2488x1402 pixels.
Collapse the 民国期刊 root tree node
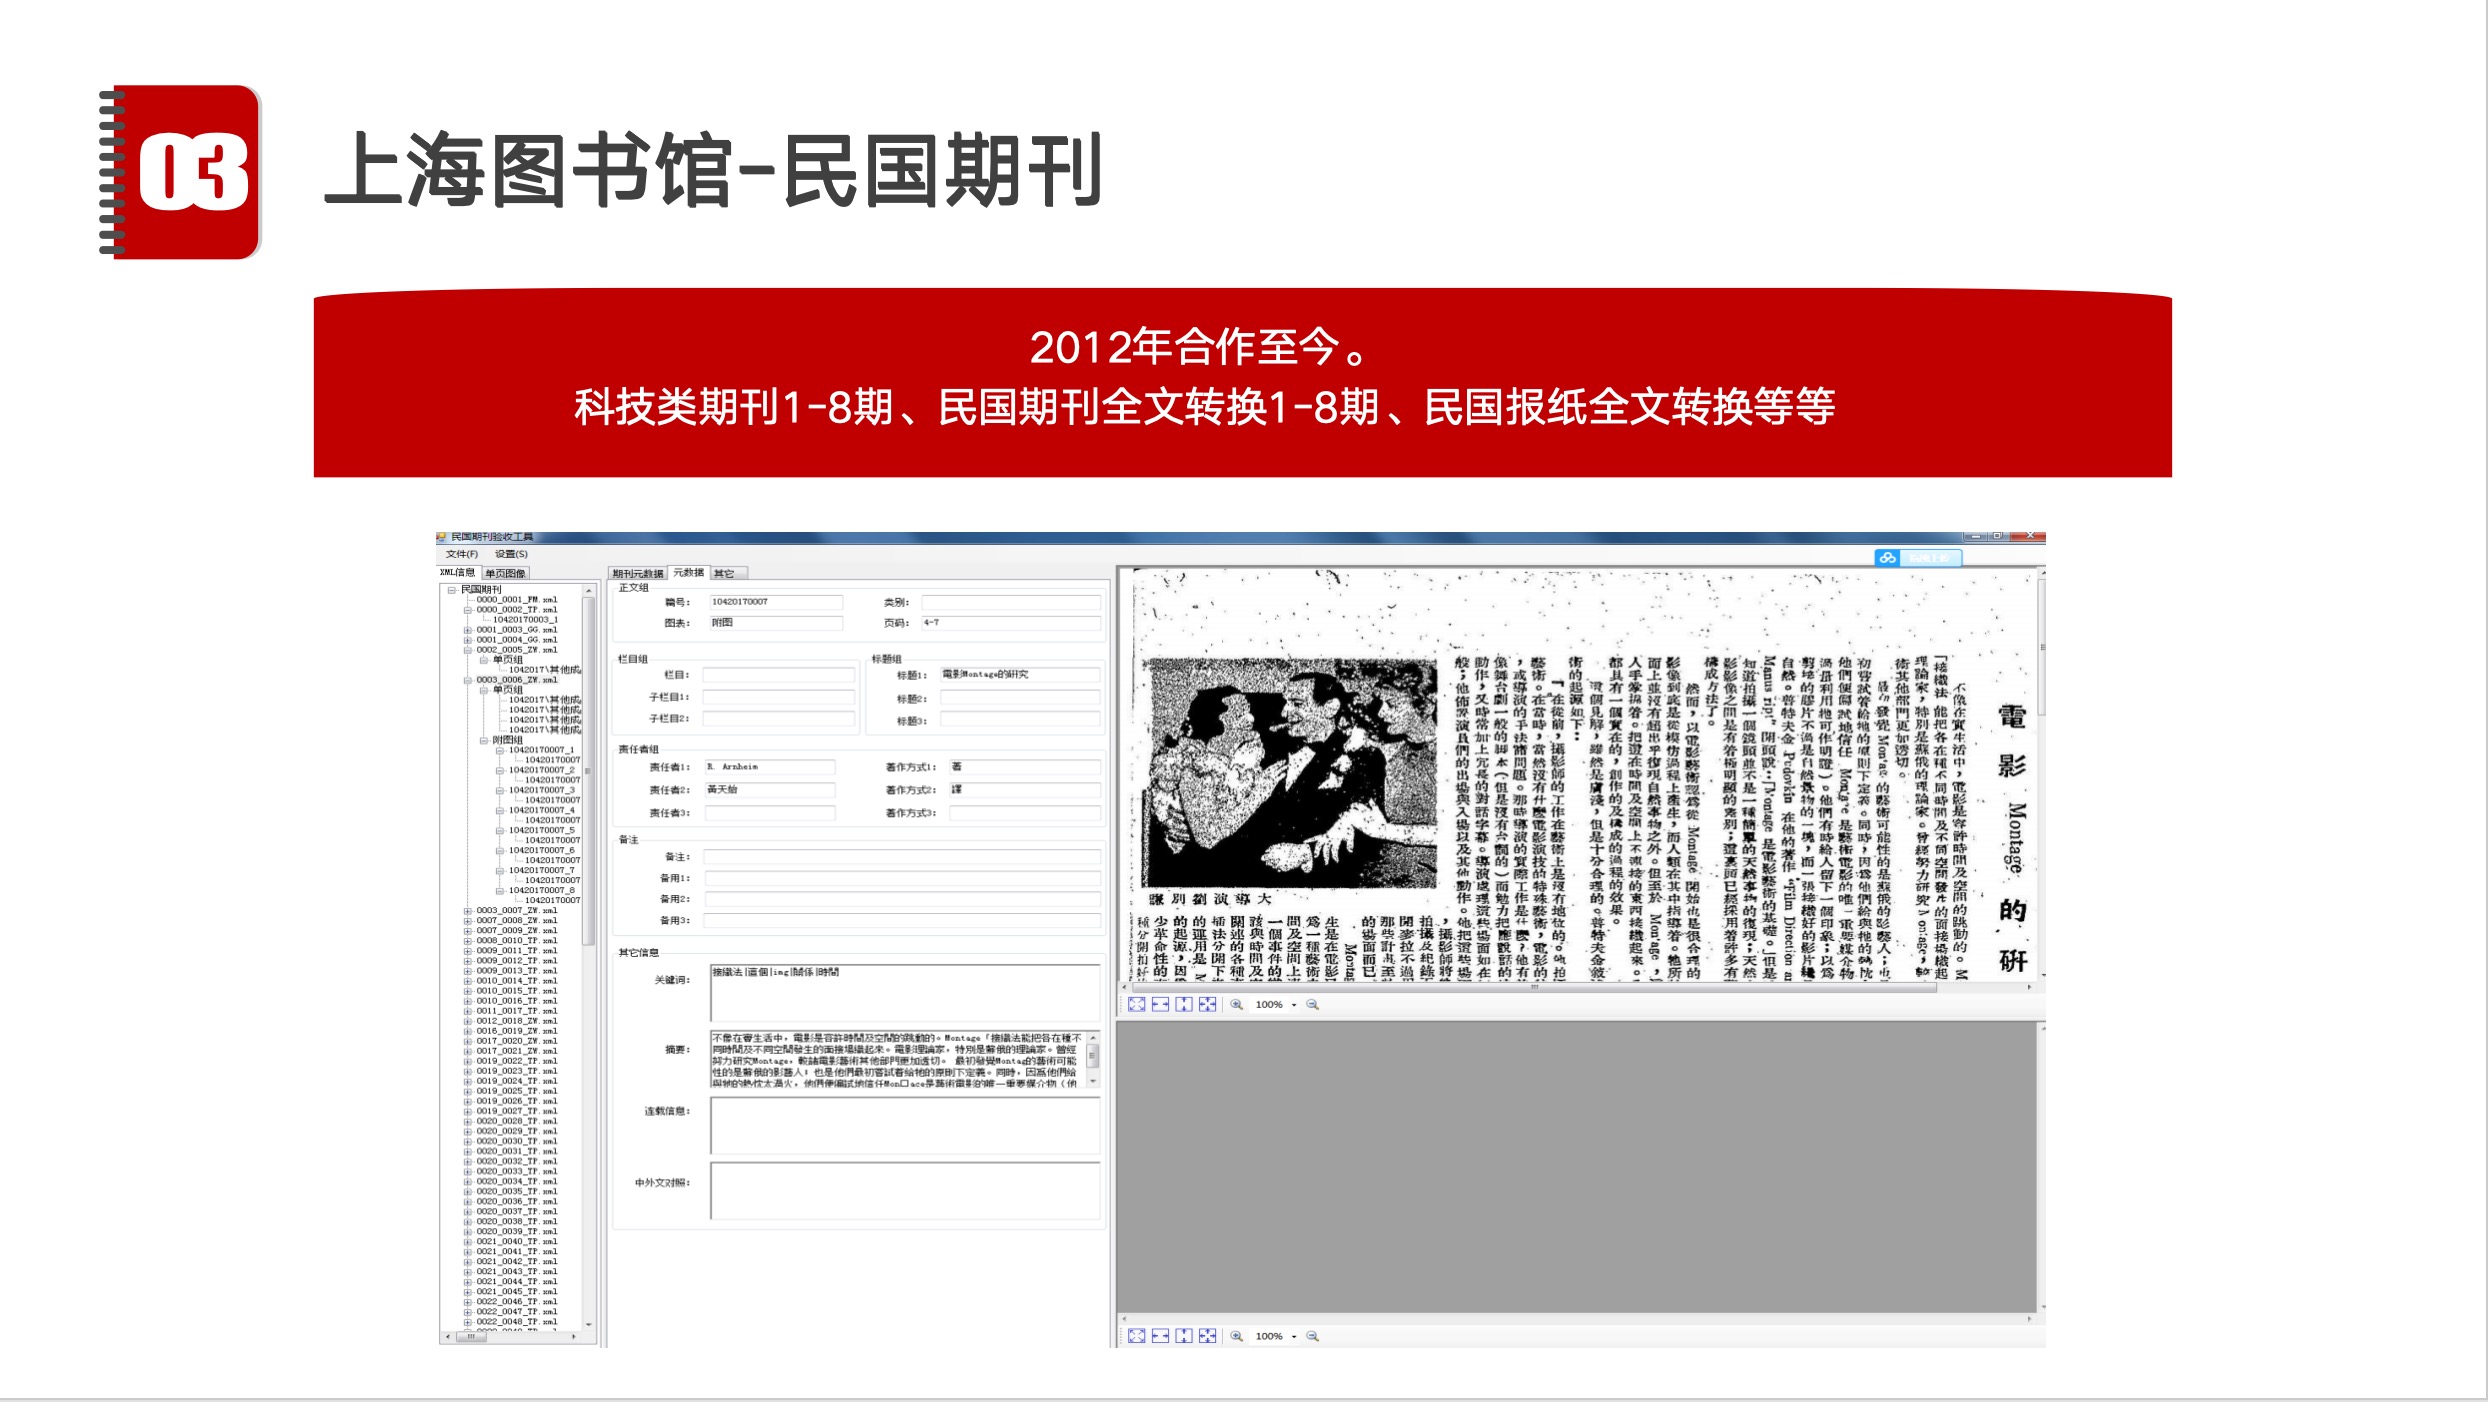tap(452, 590)
